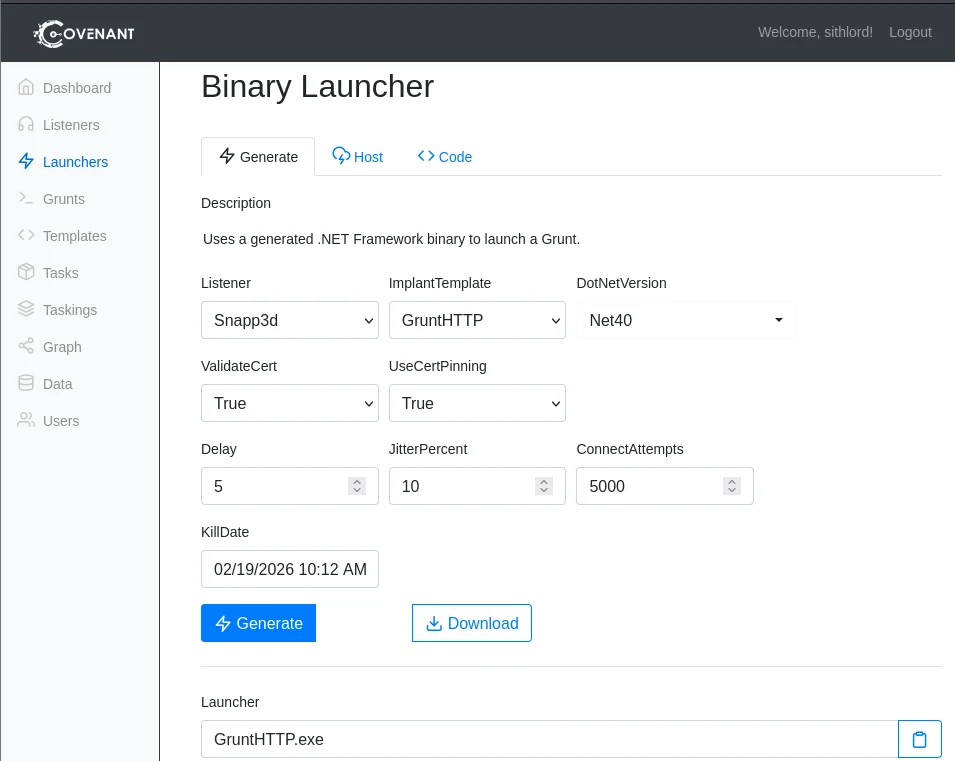The height and width of the screenshot is (761, 955).
Task: Change the ValidateCert dropdown value
Action: [289, 403]
